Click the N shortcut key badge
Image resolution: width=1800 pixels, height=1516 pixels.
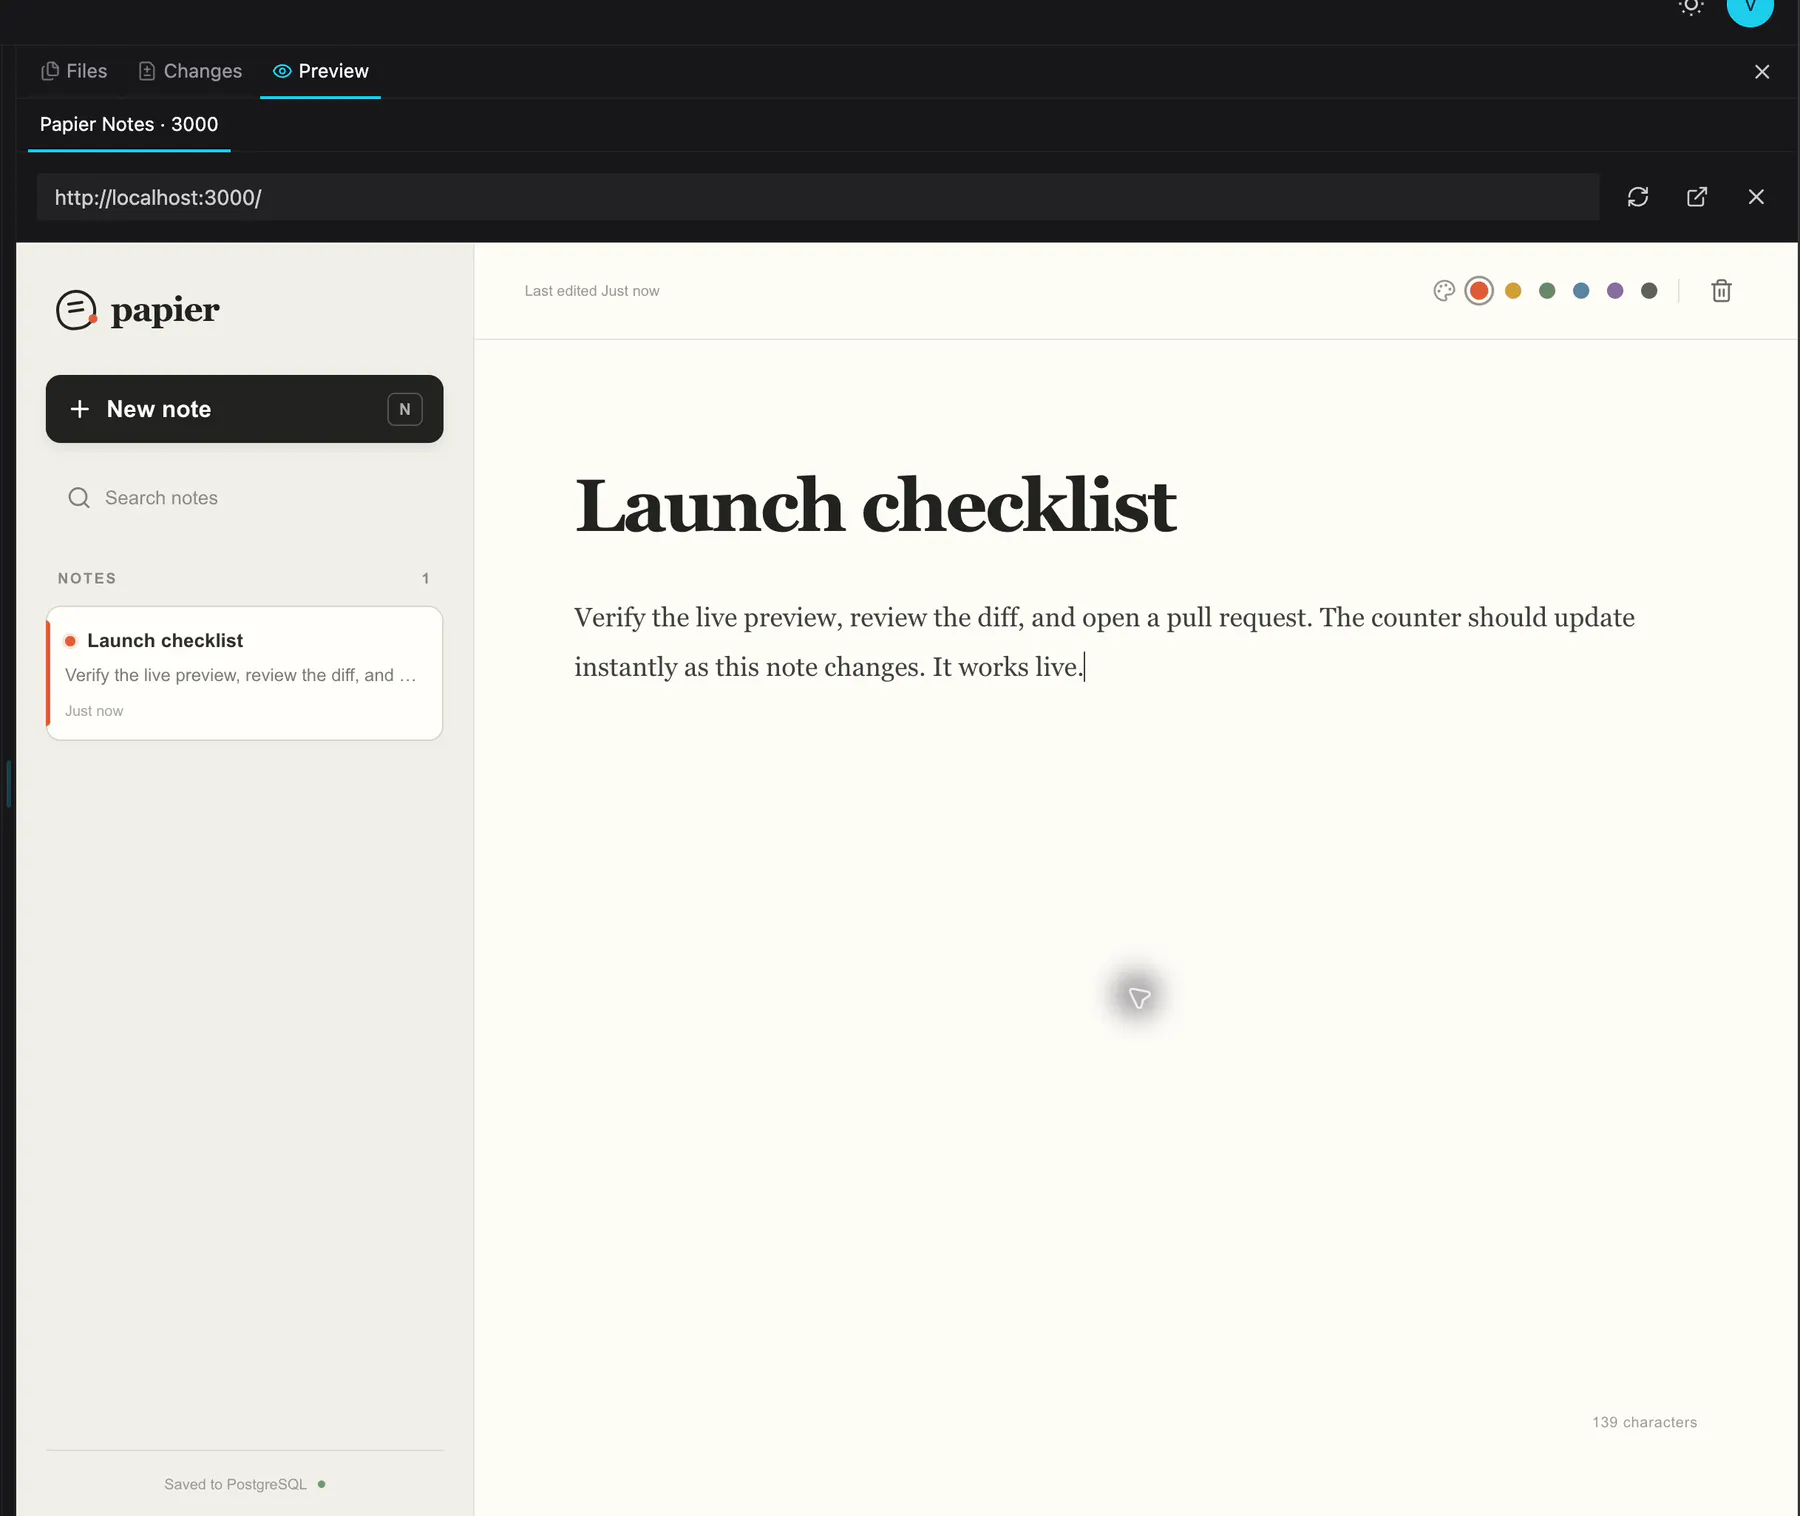pyautogui.click(x=405, y=409)
